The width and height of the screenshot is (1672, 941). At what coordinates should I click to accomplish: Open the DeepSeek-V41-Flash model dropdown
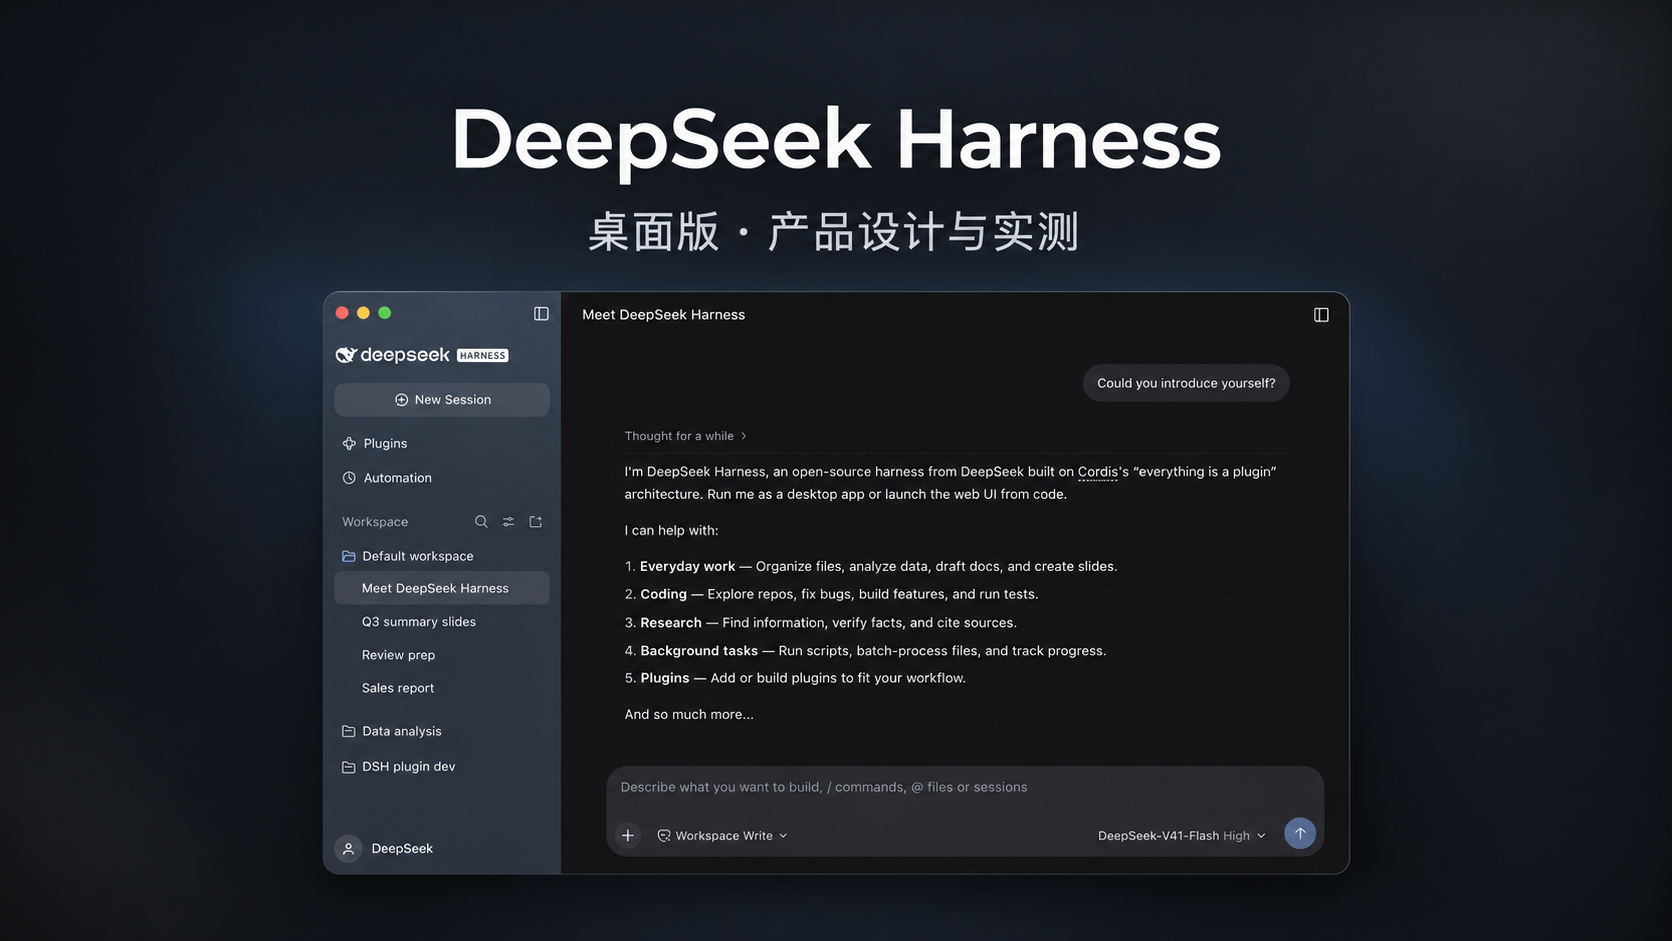(x=1181, y=836)
